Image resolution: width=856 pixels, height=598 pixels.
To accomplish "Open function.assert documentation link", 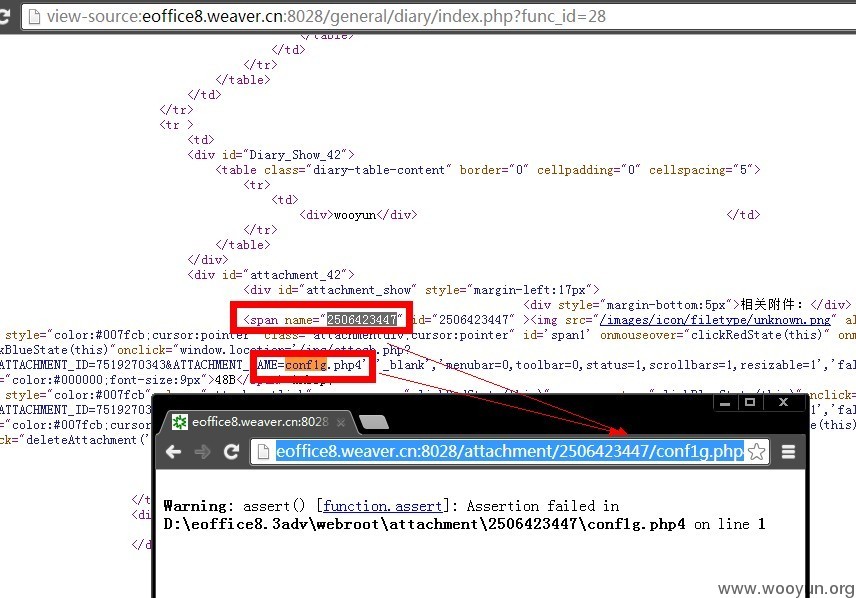I will pos(382,506).
